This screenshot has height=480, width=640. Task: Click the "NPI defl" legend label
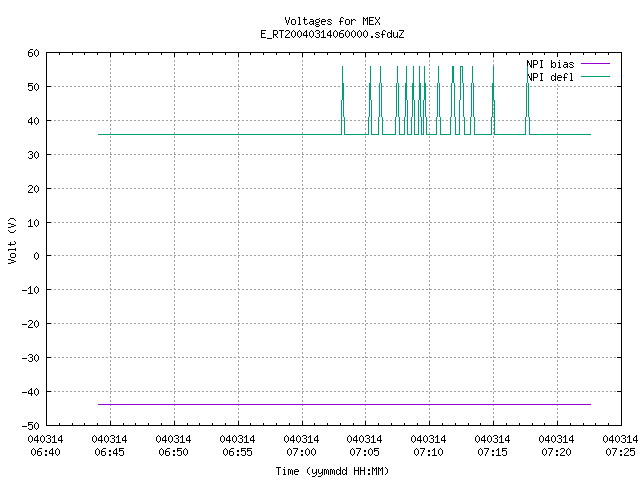[x=550, y=77]
